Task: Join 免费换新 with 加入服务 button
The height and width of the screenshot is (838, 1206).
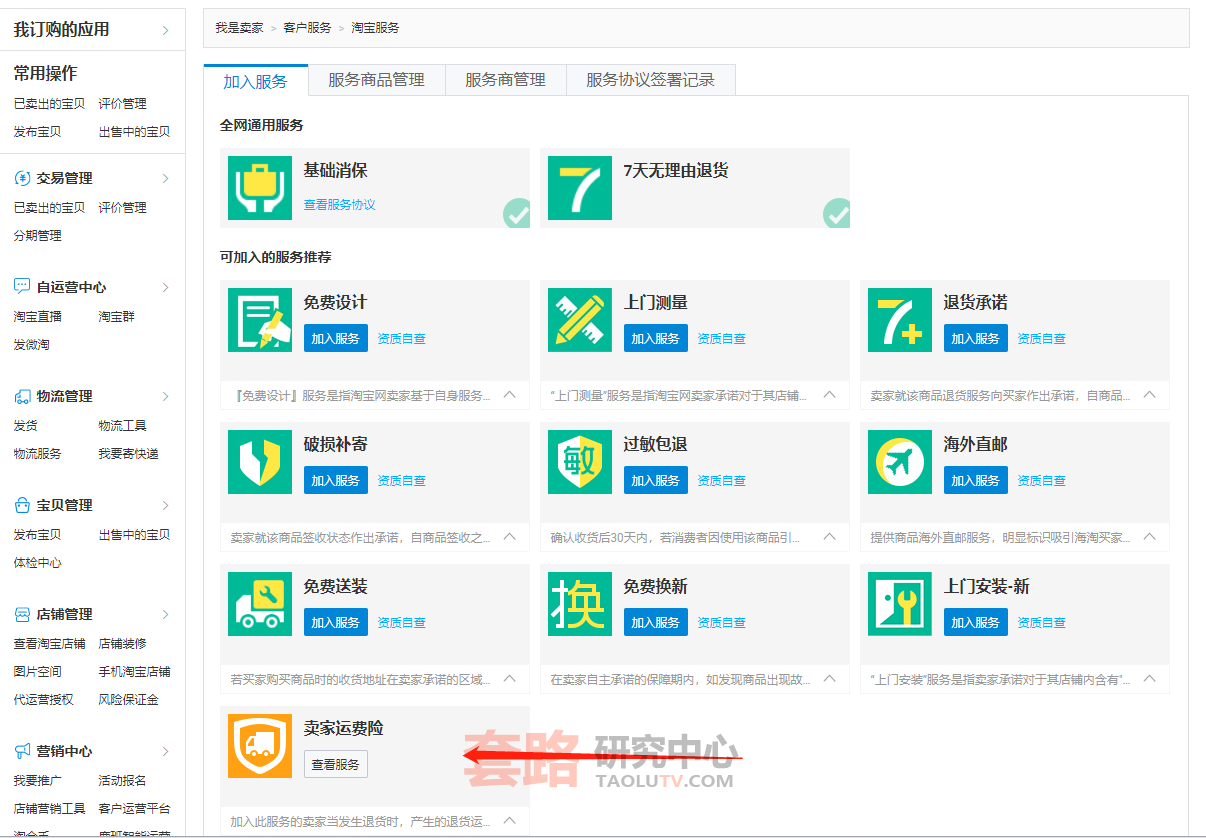Action: 656,622
